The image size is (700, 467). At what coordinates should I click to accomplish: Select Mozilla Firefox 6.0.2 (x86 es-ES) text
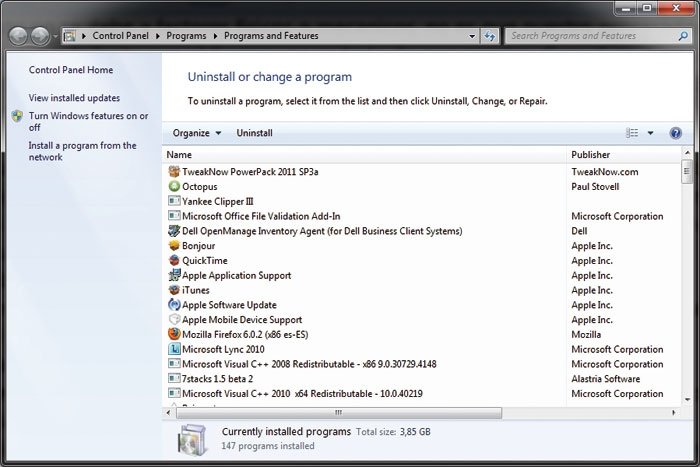tap(245, 334)
